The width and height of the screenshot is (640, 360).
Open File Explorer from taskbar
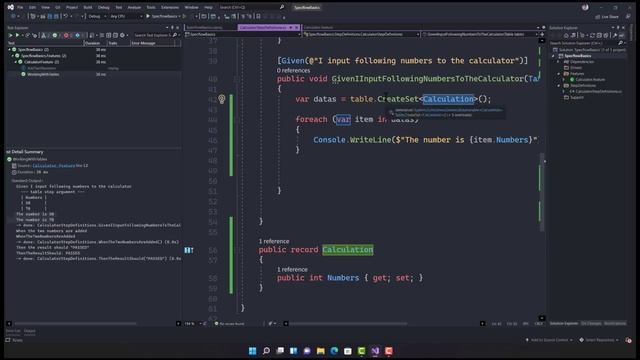[320, 351]
